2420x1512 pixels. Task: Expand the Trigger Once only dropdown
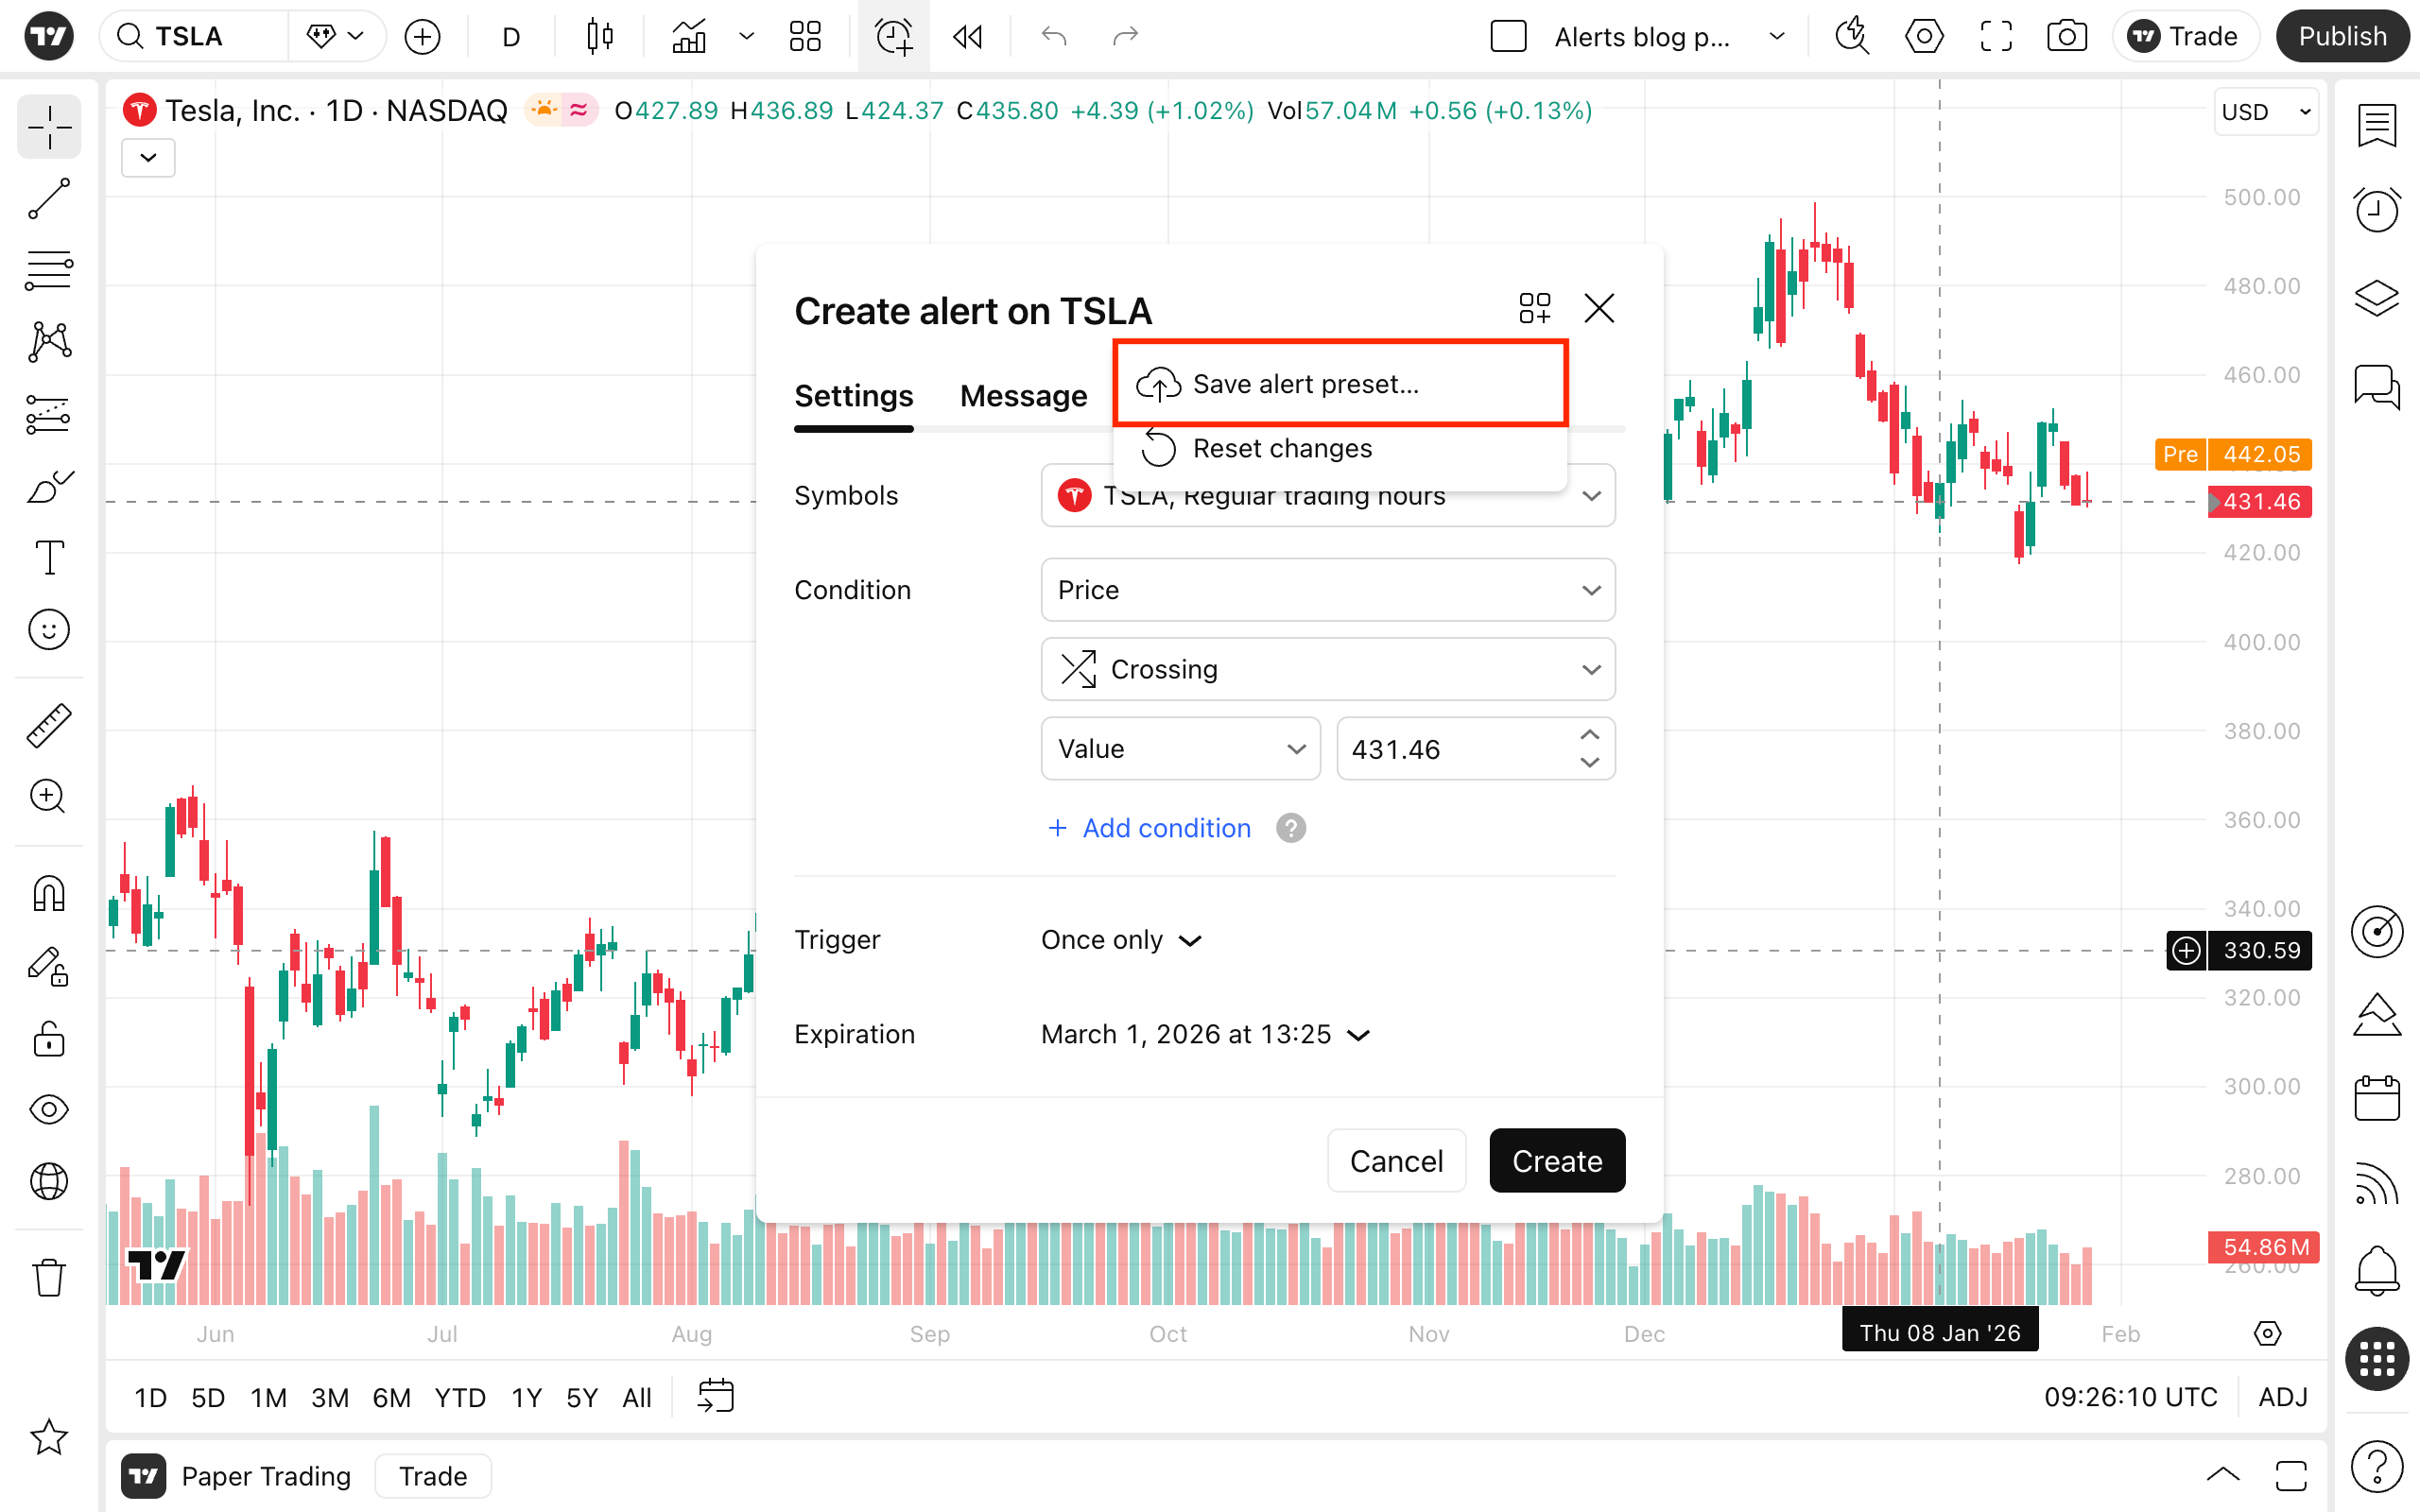tap(1120, 940)
